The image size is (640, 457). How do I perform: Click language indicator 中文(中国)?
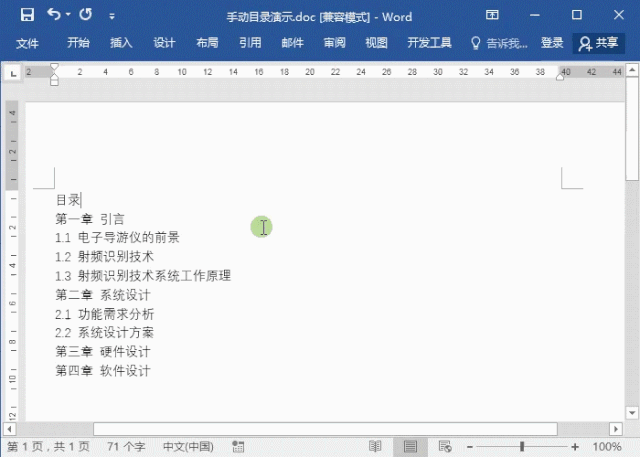tap(188, 446)
